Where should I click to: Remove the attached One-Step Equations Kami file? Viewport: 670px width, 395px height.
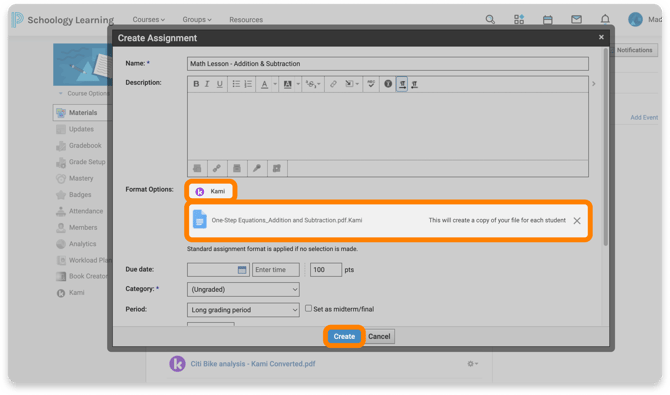pyautogui.click(x=577, y=221)
